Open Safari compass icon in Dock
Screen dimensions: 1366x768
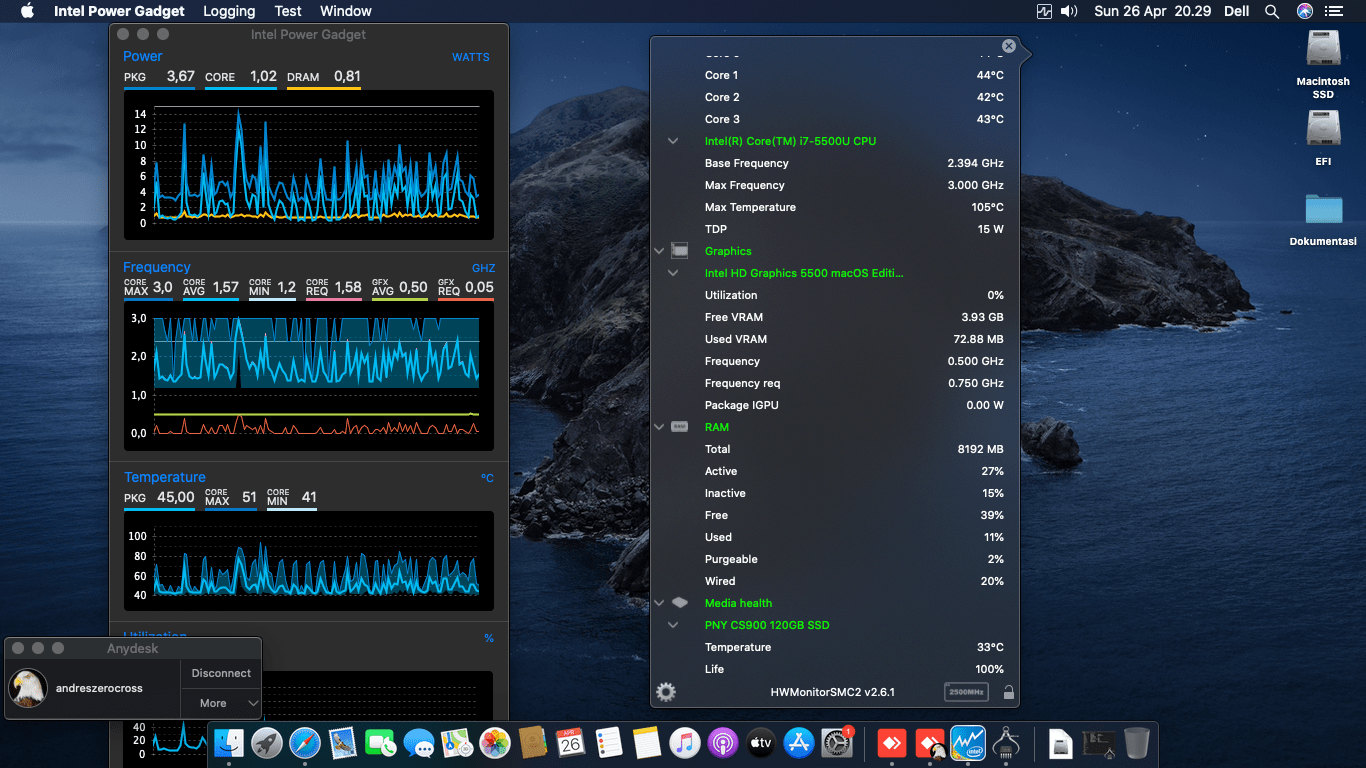click(x=305, y=742)
